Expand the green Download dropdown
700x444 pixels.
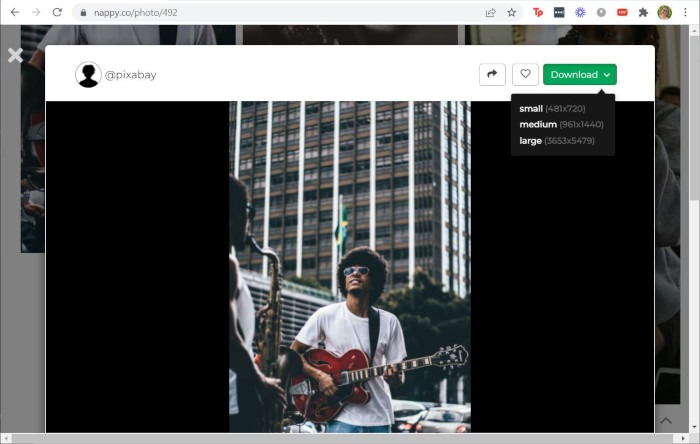(580, 74)
